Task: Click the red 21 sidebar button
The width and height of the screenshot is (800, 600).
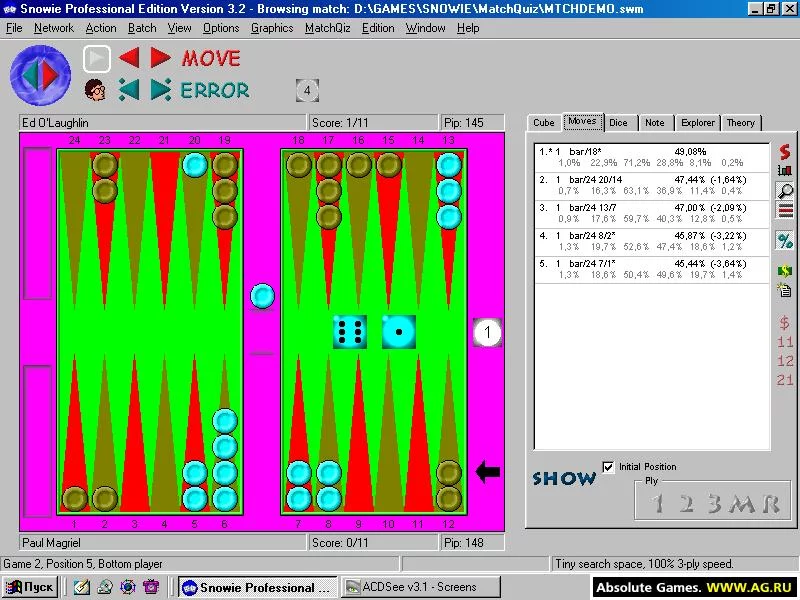Action: click(x=785, y=380)
